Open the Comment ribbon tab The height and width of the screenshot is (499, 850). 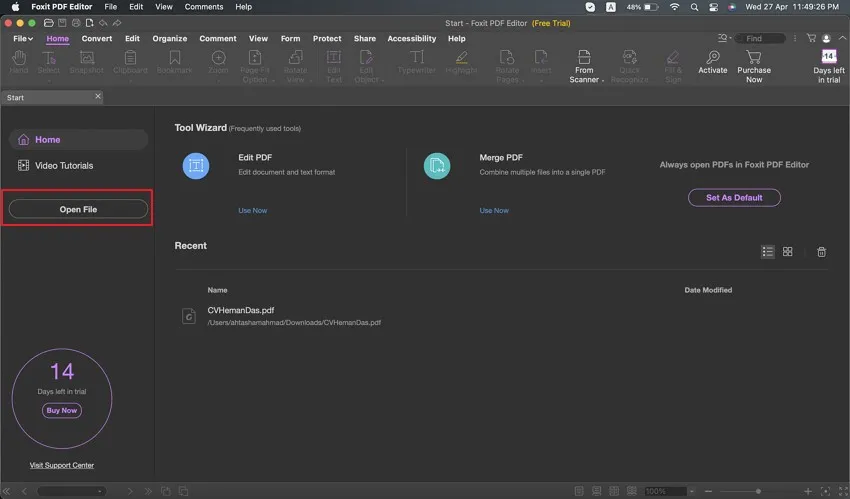click(218, 38)
